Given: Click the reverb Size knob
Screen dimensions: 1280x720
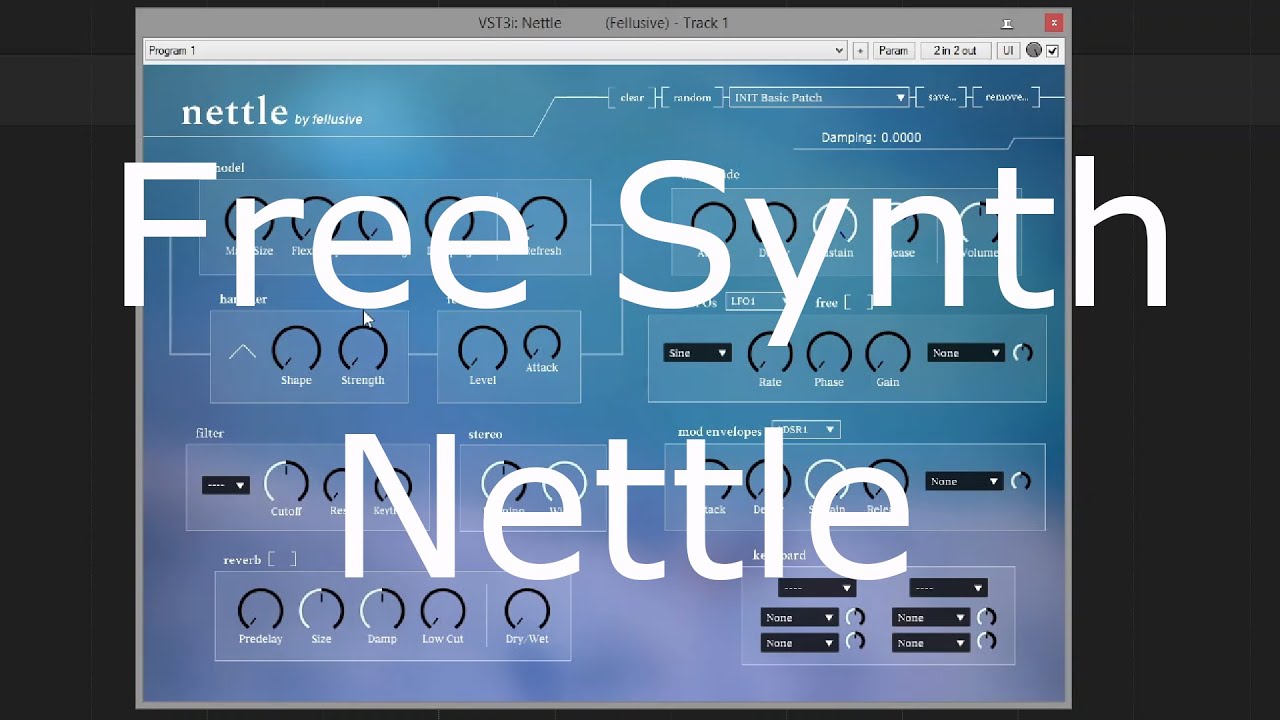Looking at the screenshot, I should coord(321,610).
